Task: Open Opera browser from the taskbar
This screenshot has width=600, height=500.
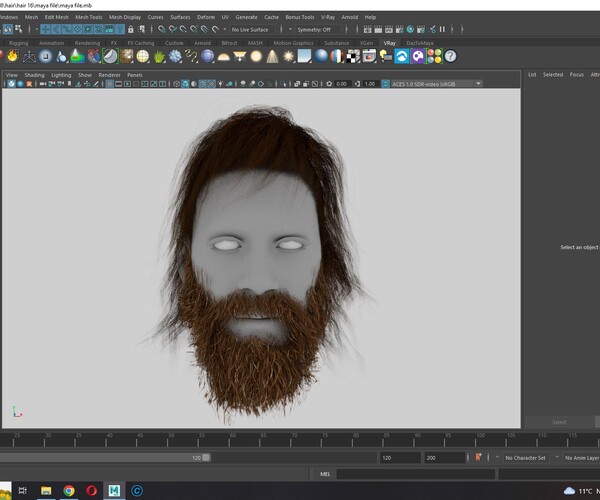Action: (x=91, y=490)
